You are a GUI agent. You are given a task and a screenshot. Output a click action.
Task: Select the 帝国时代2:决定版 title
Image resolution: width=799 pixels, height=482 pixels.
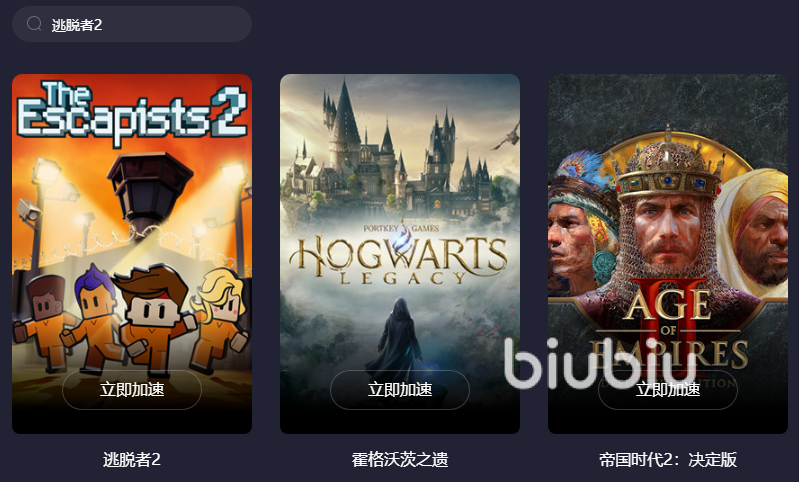point(668,460)
